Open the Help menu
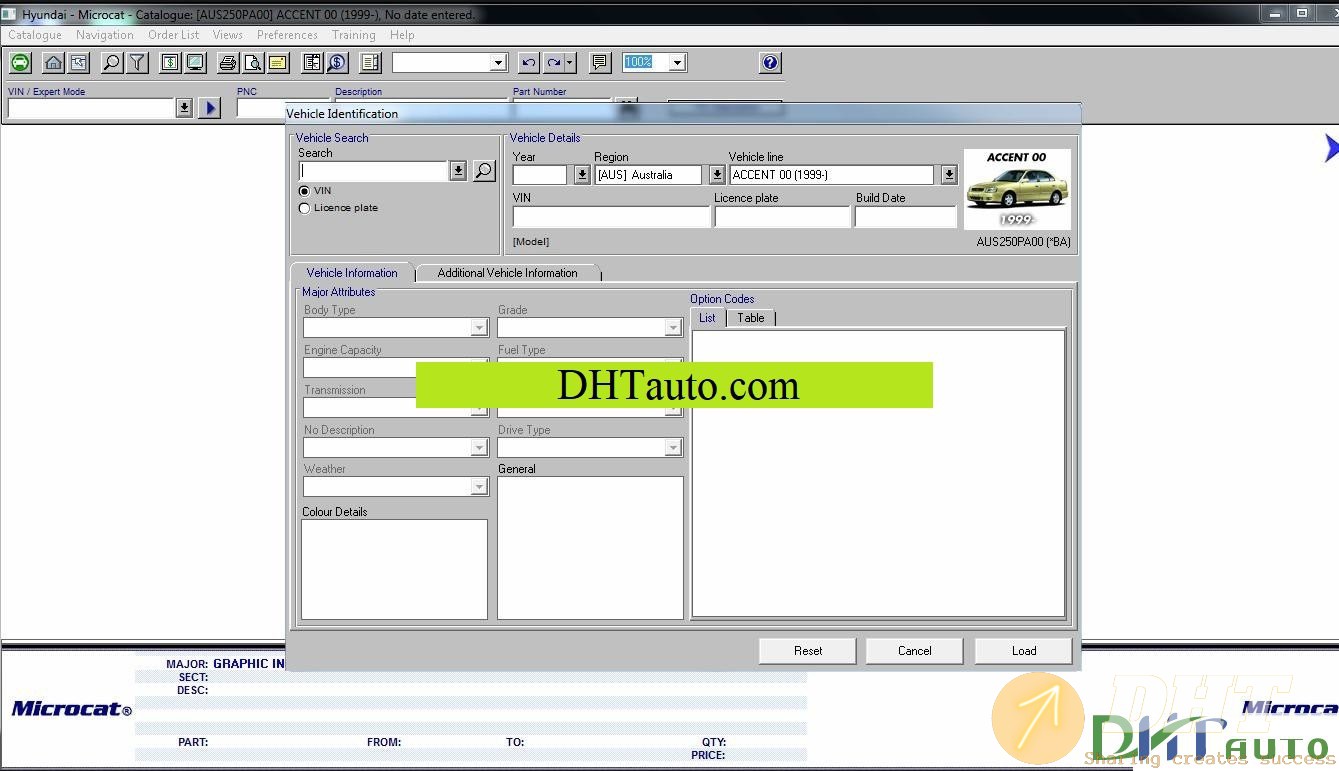This screenshot has height=771, width=1339. [403, 35]
